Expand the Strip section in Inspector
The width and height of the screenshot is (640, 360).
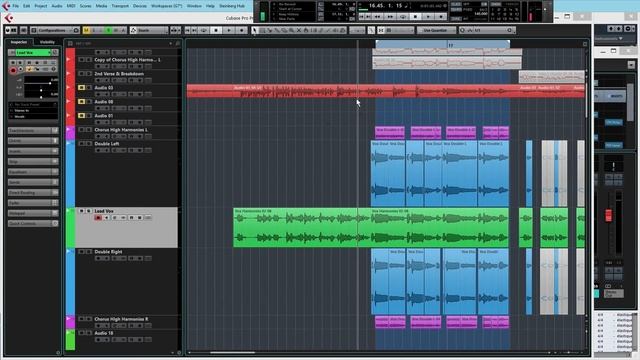pyautogui.click(x=33, y=162)
